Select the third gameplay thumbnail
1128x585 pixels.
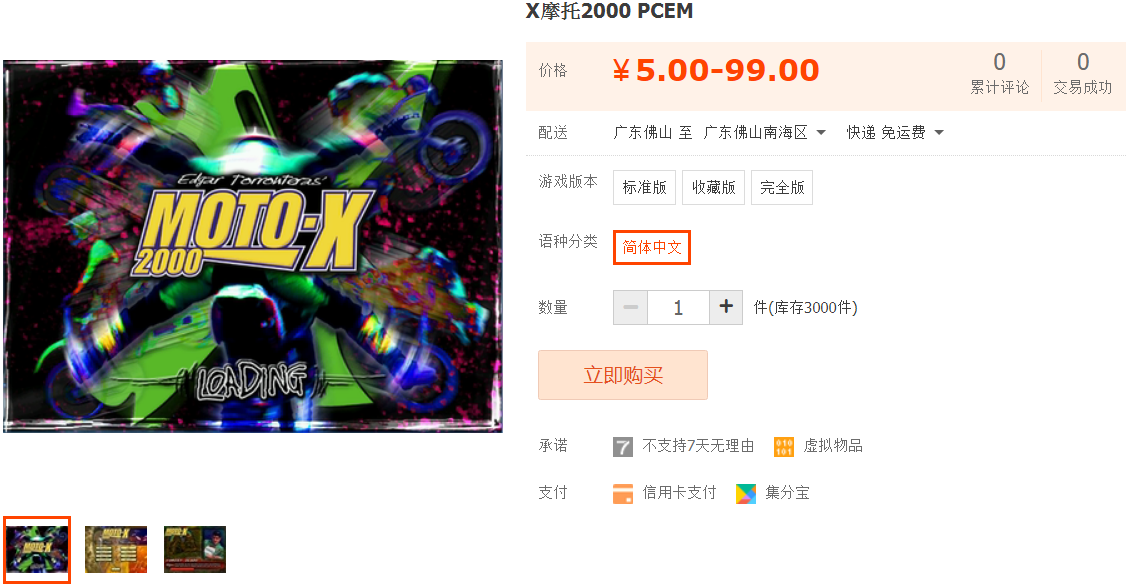click(195, 550)
